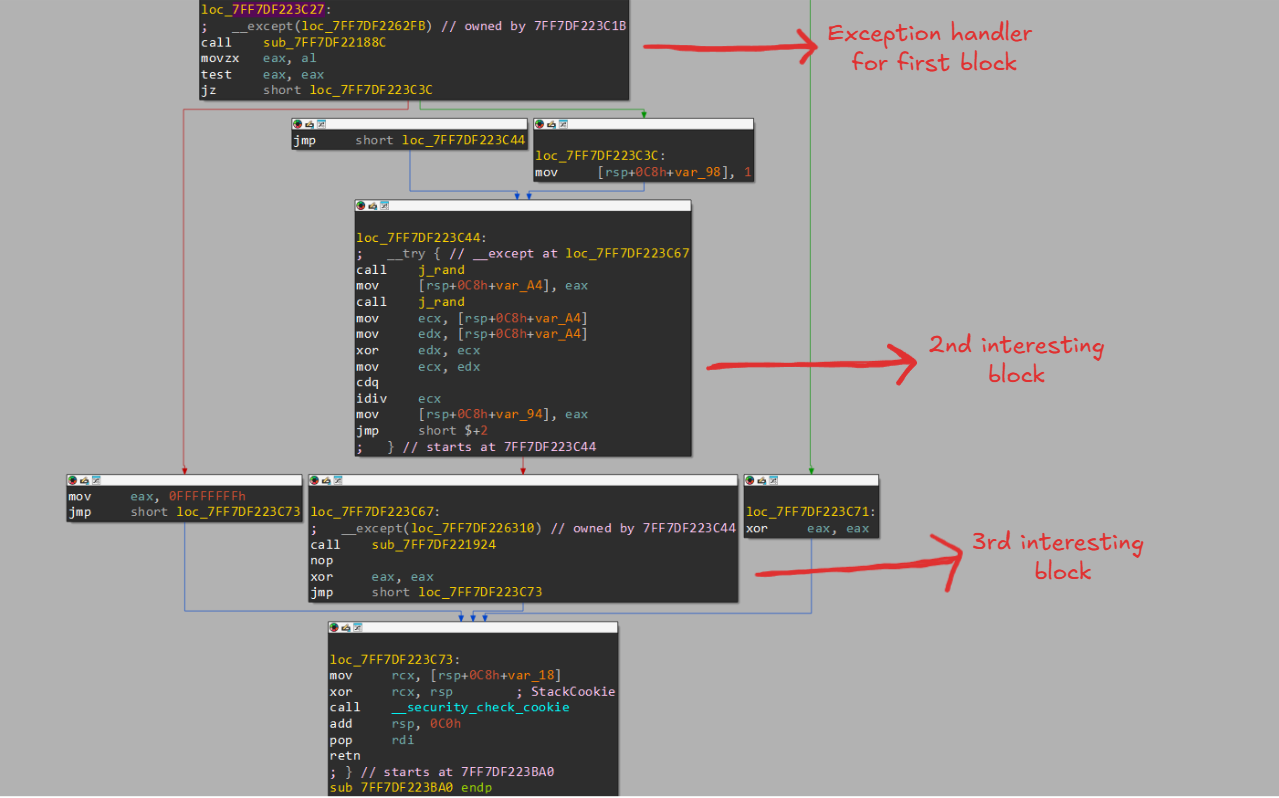
Task: Open the node color swatch on loc_7FF7DF223C73 block
Action: 334,627
